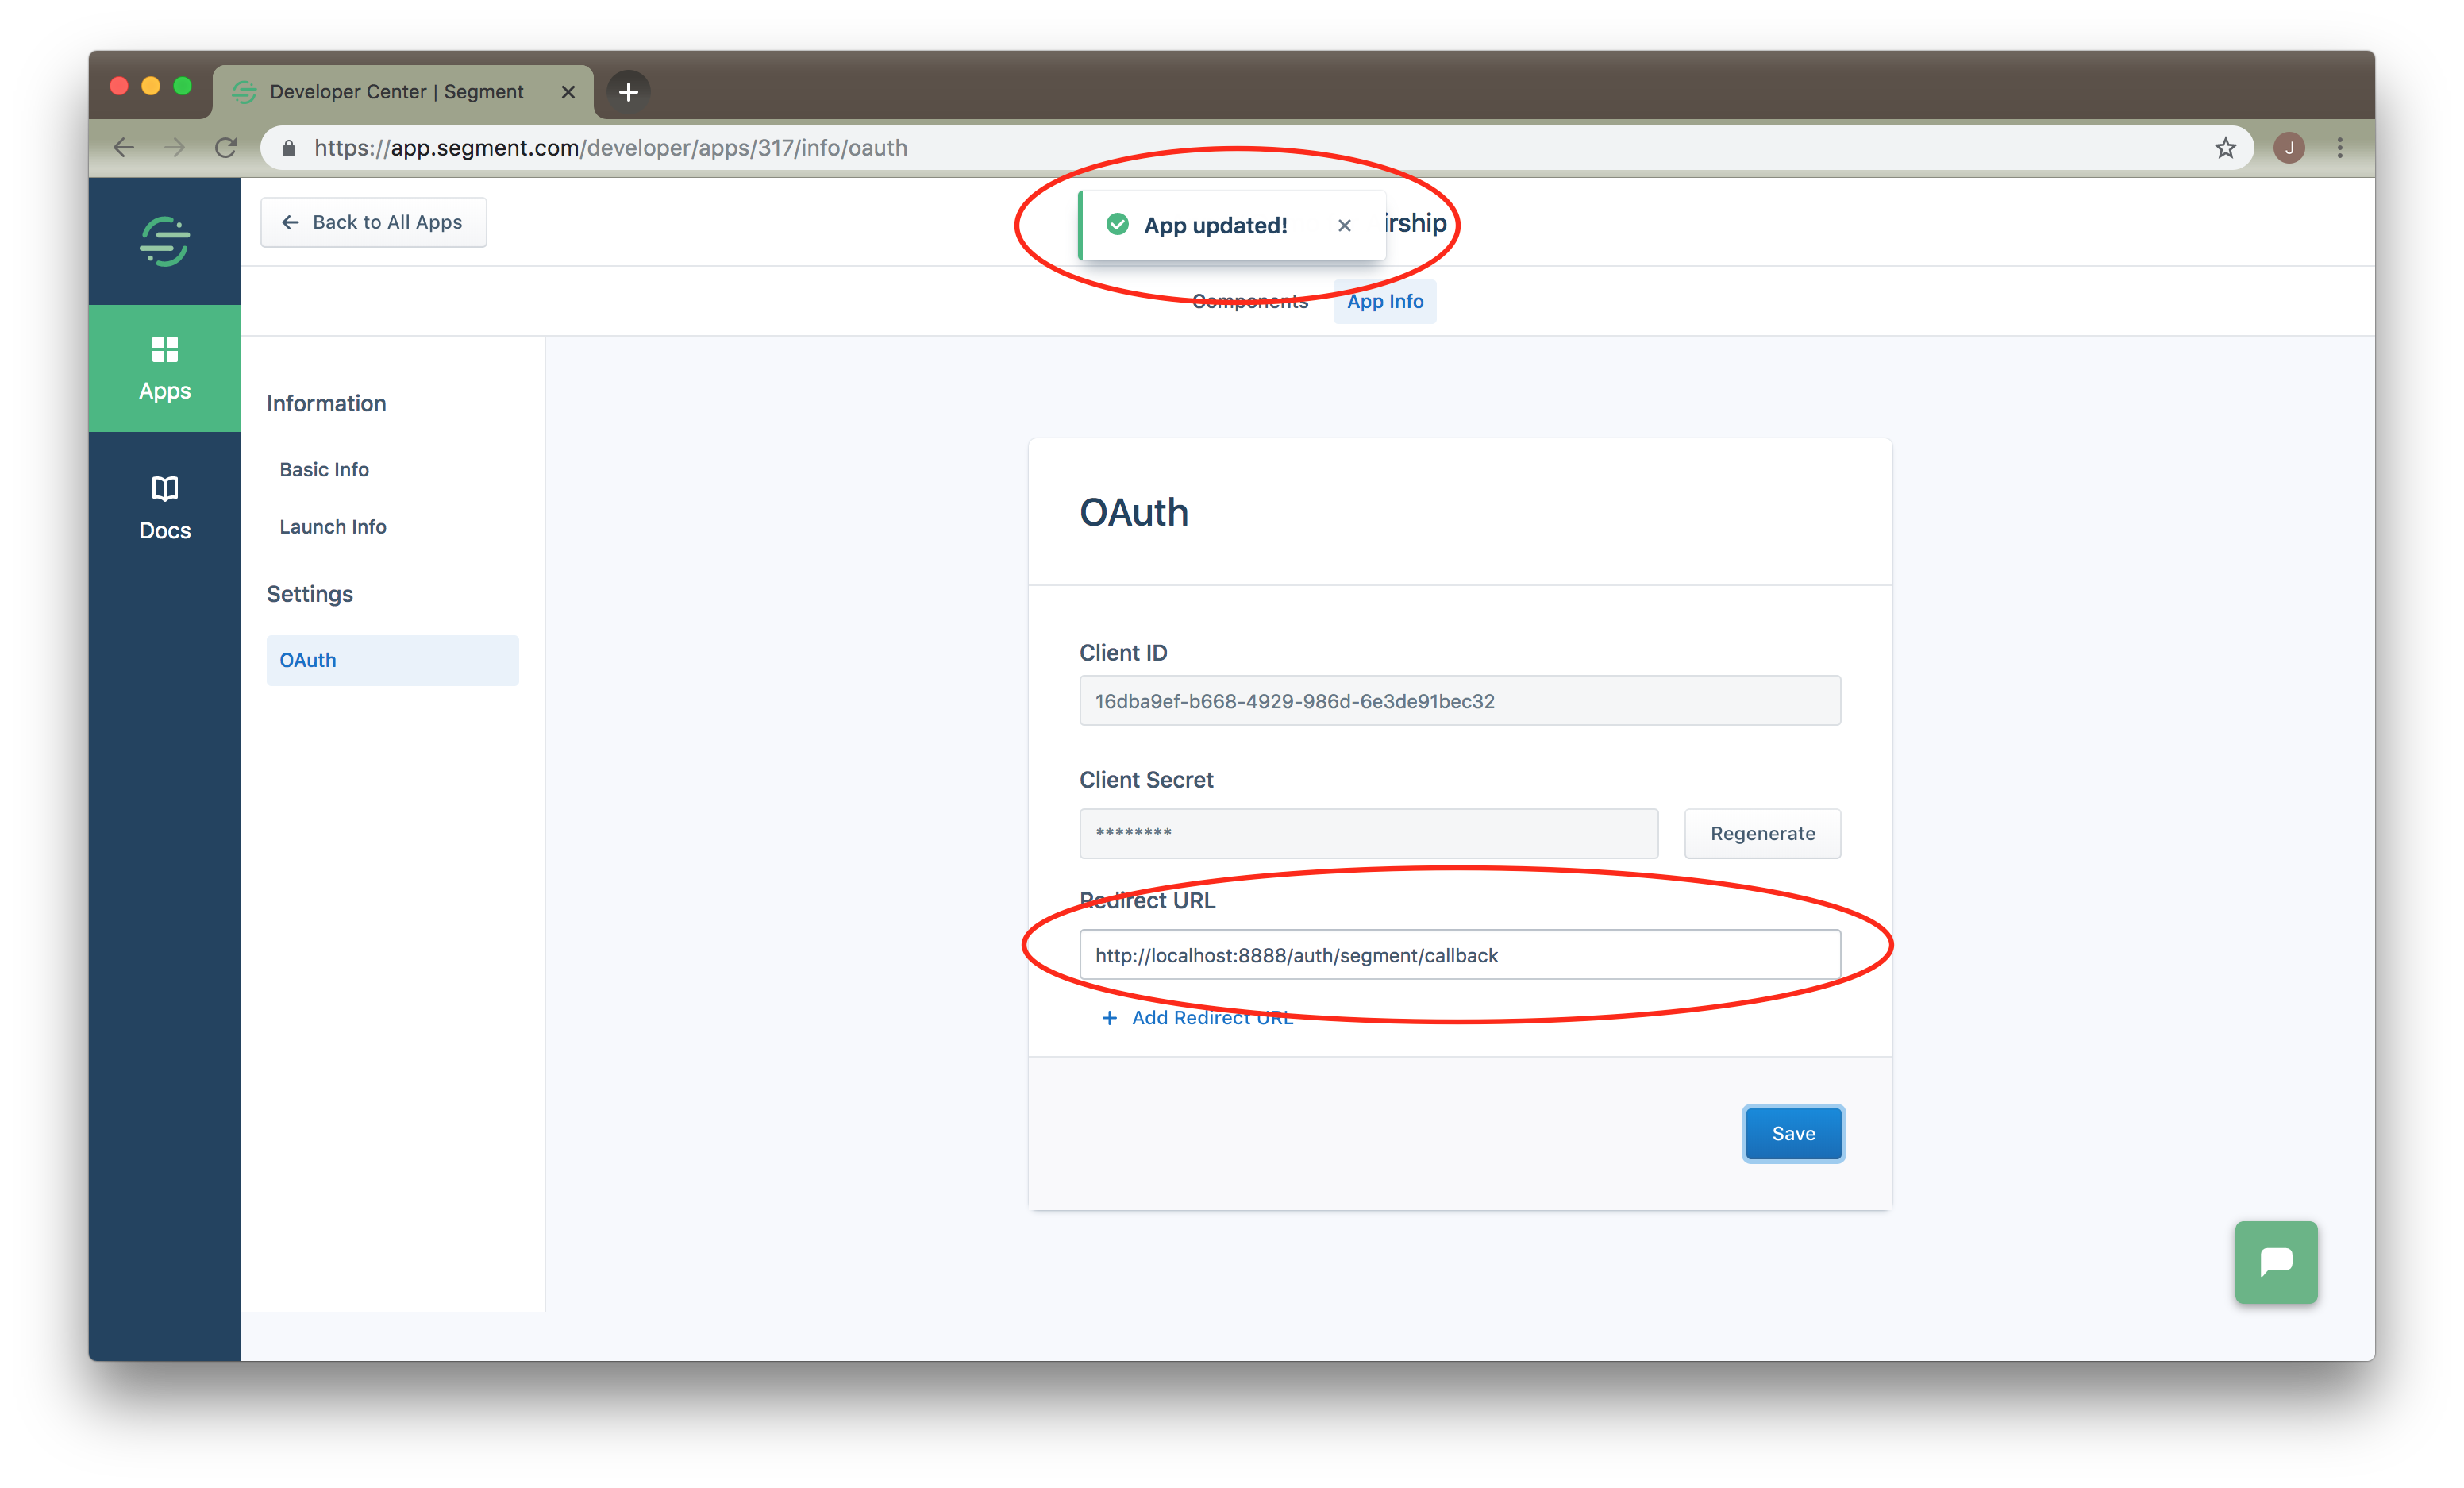Open the Docs section in sidebar

pyautogui.click(x=164, y=508)
